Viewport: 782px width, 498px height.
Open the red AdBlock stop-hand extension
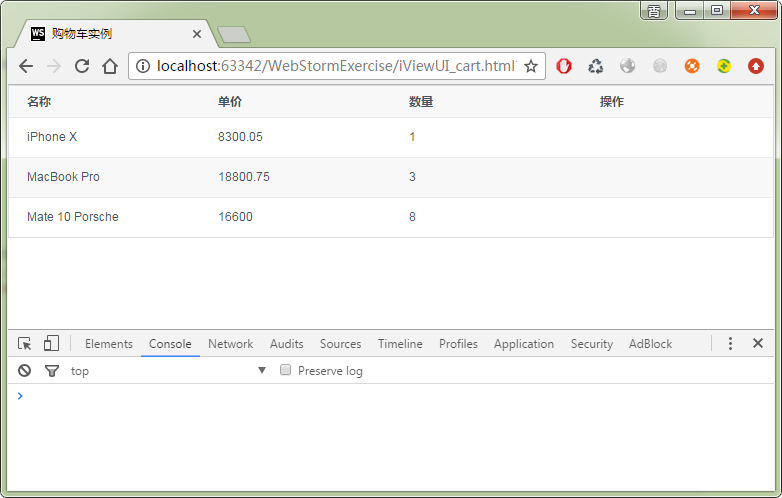click(x=564, y=66)
